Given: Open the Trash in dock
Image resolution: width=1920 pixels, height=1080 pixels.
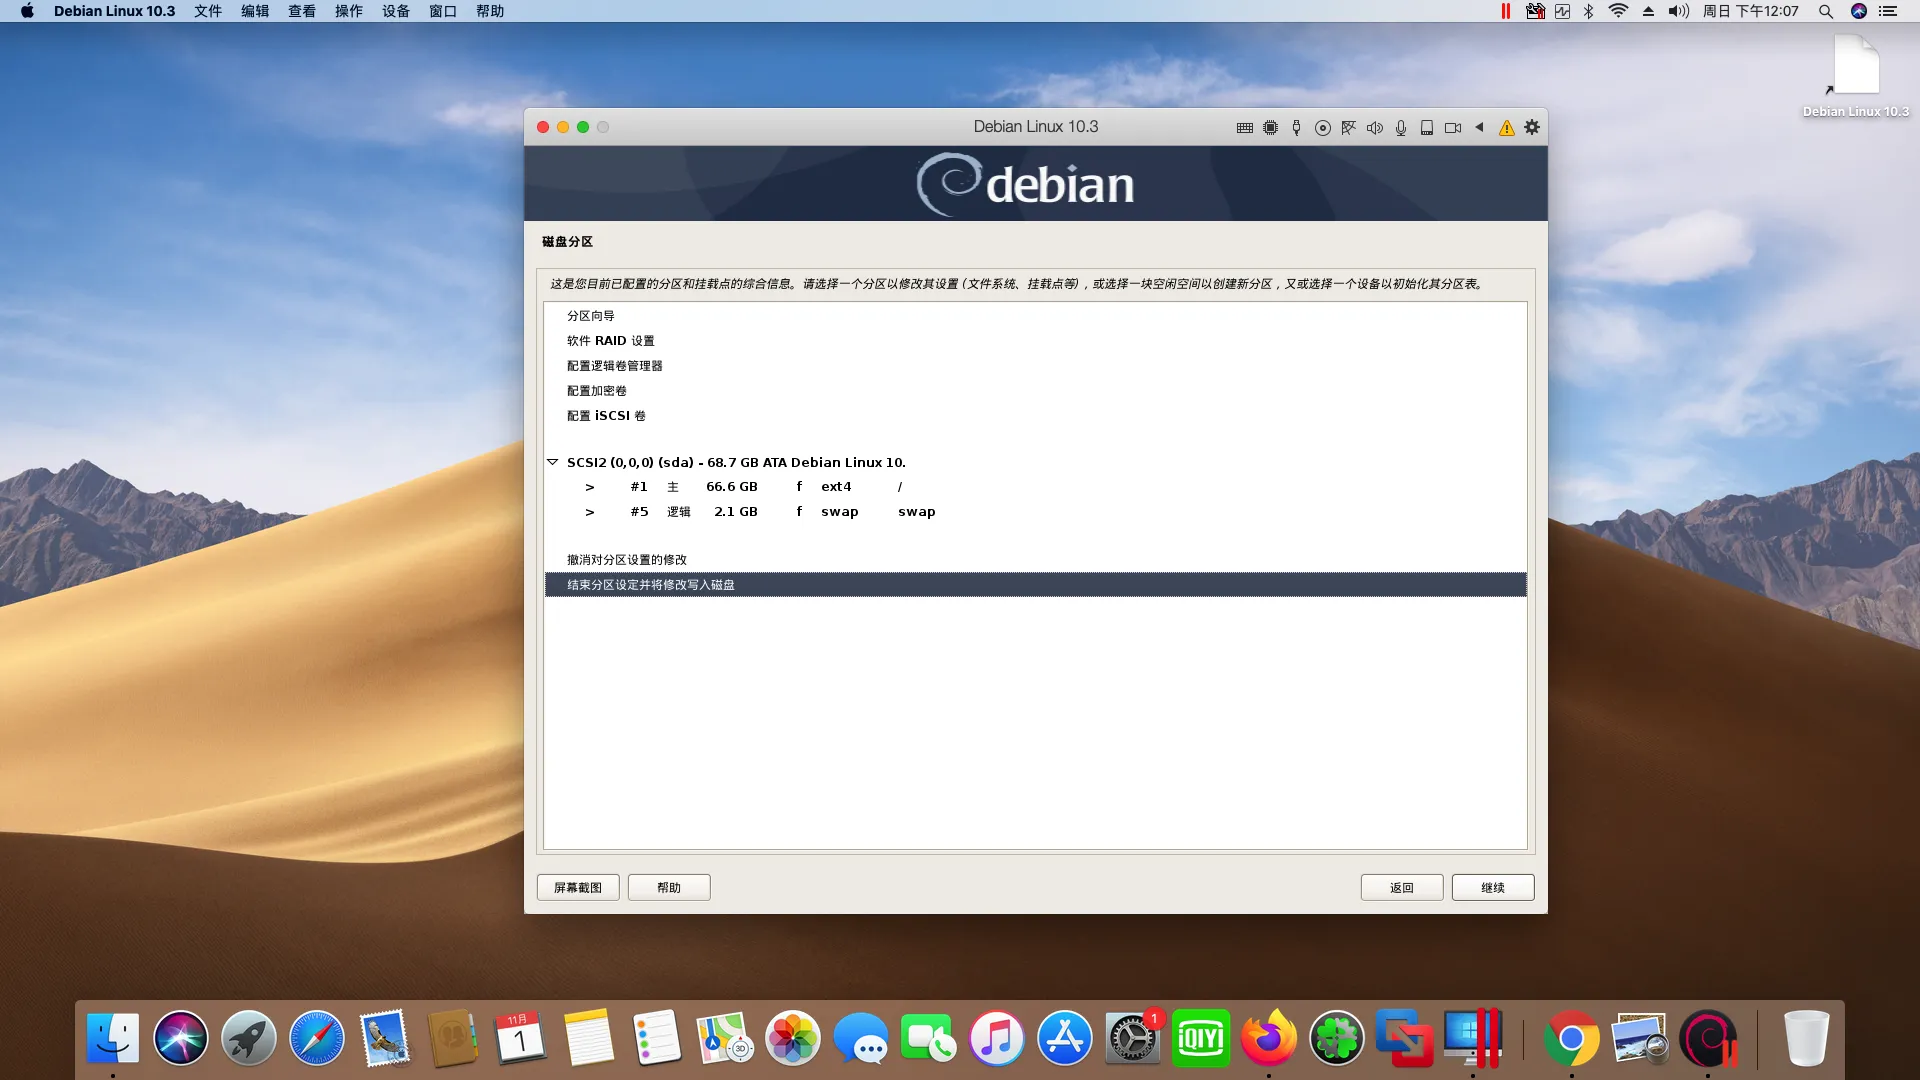Looking at the screenshot, I should click(x=1807, y=1039).
